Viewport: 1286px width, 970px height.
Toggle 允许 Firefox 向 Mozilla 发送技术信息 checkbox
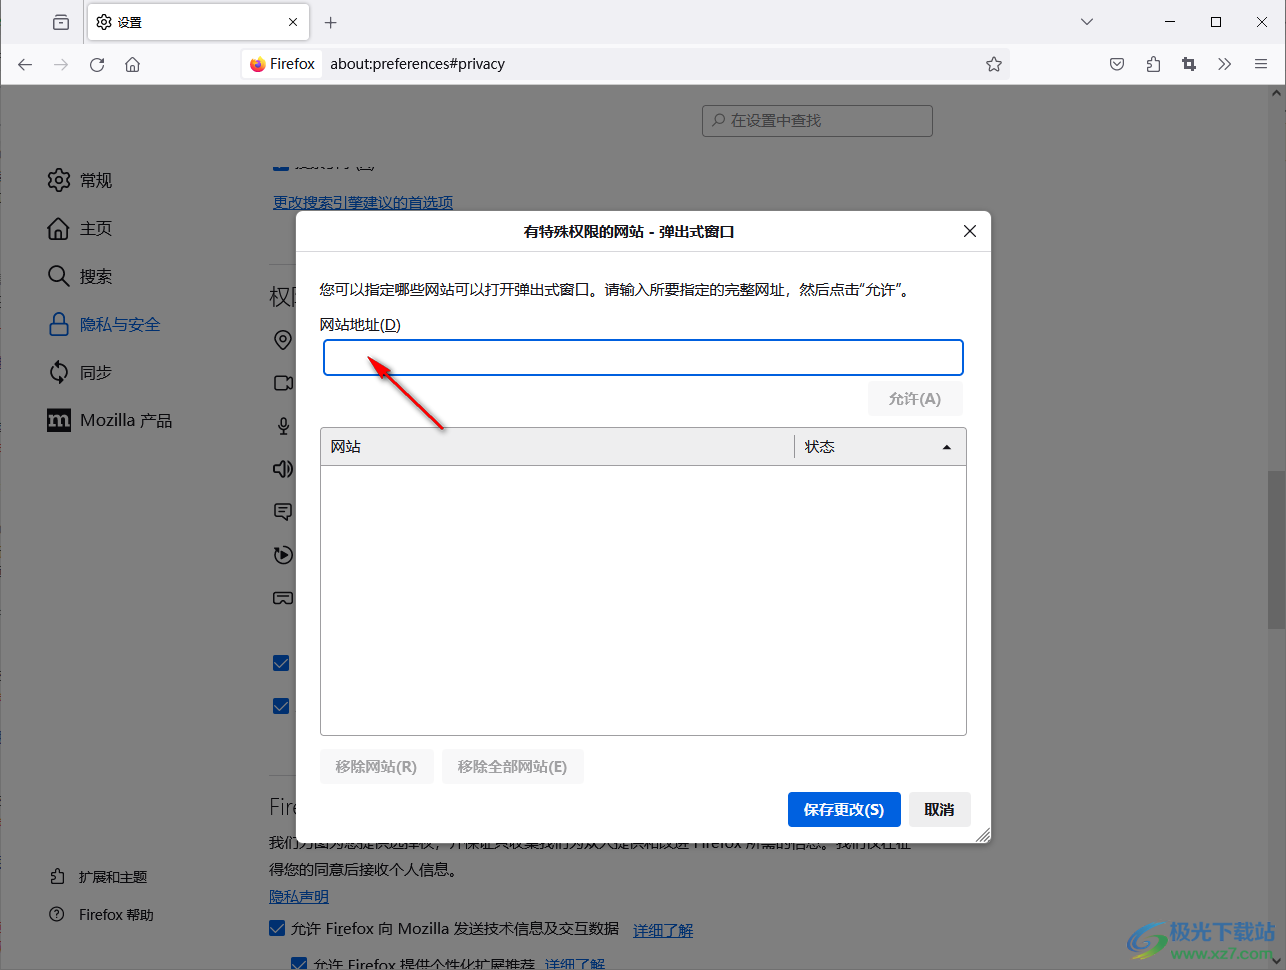pos(277,929)
